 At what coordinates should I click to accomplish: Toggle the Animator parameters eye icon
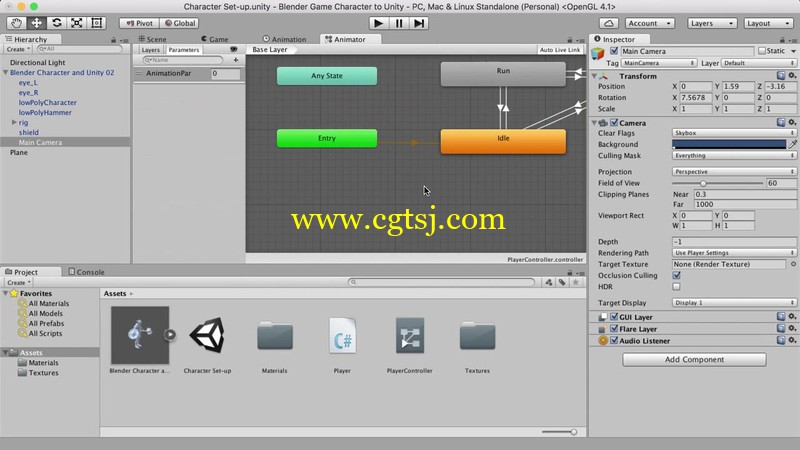pyautogui.click(x=234, y=49)
